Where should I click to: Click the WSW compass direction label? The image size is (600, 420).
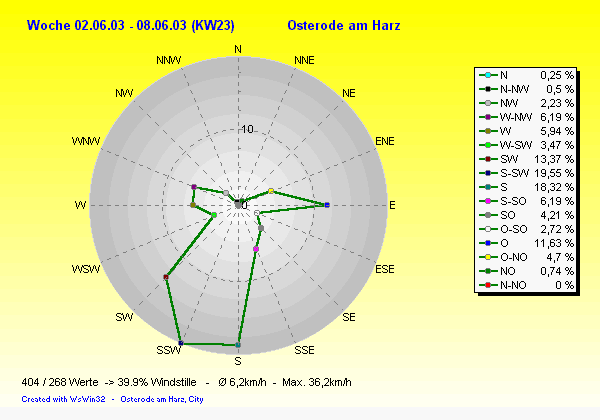point(86,270)
